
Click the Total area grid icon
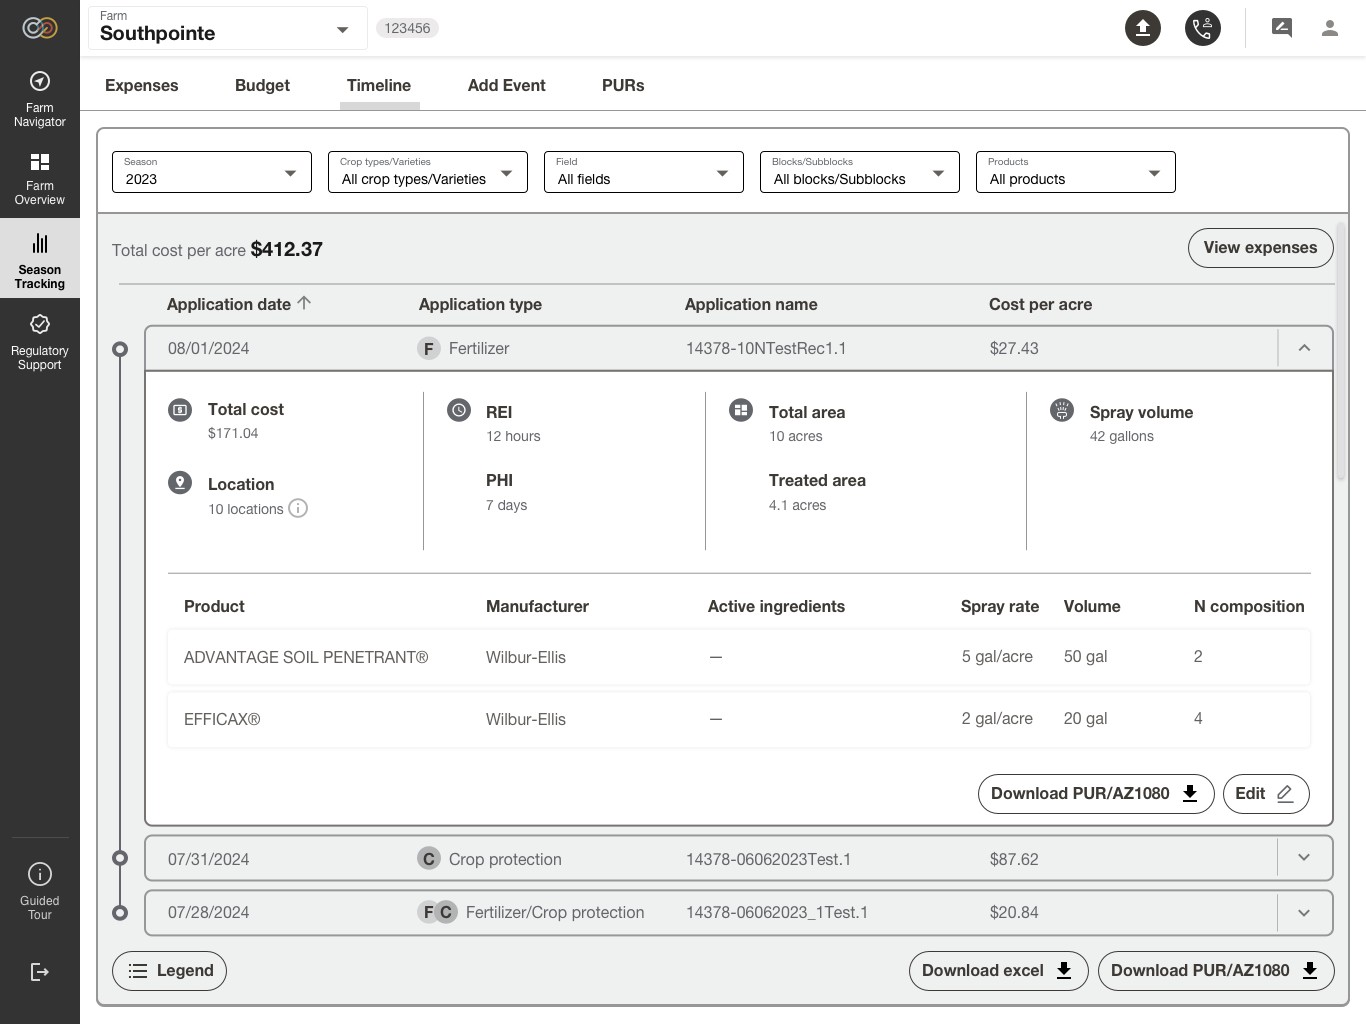click(x=741, y=410)
